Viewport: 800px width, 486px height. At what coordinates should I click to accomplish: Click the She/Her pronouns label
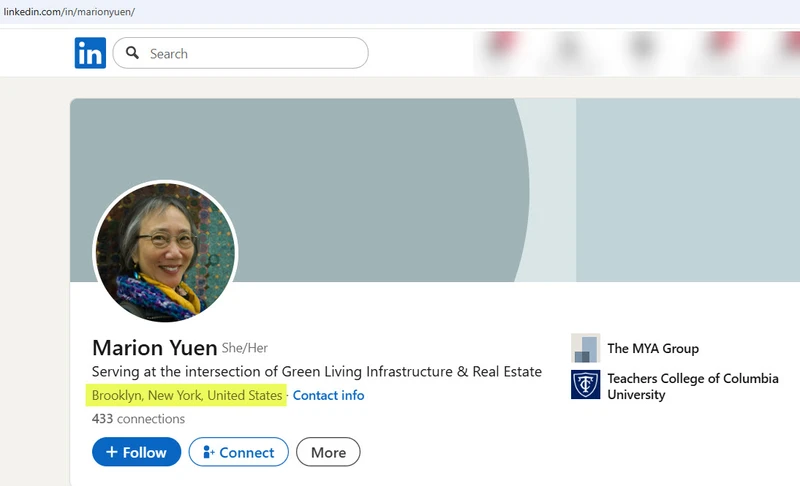coord(245,348)
